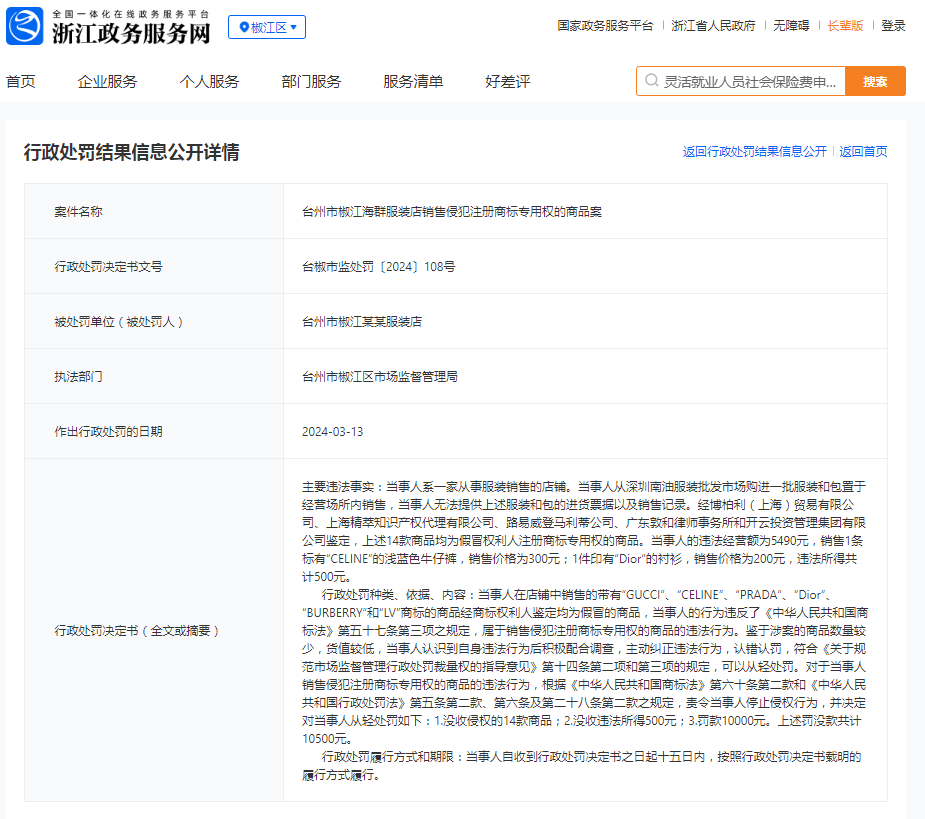925x819 pixels.
Task: Click the orange 搜索 button
Action: (x=875, y=81)
